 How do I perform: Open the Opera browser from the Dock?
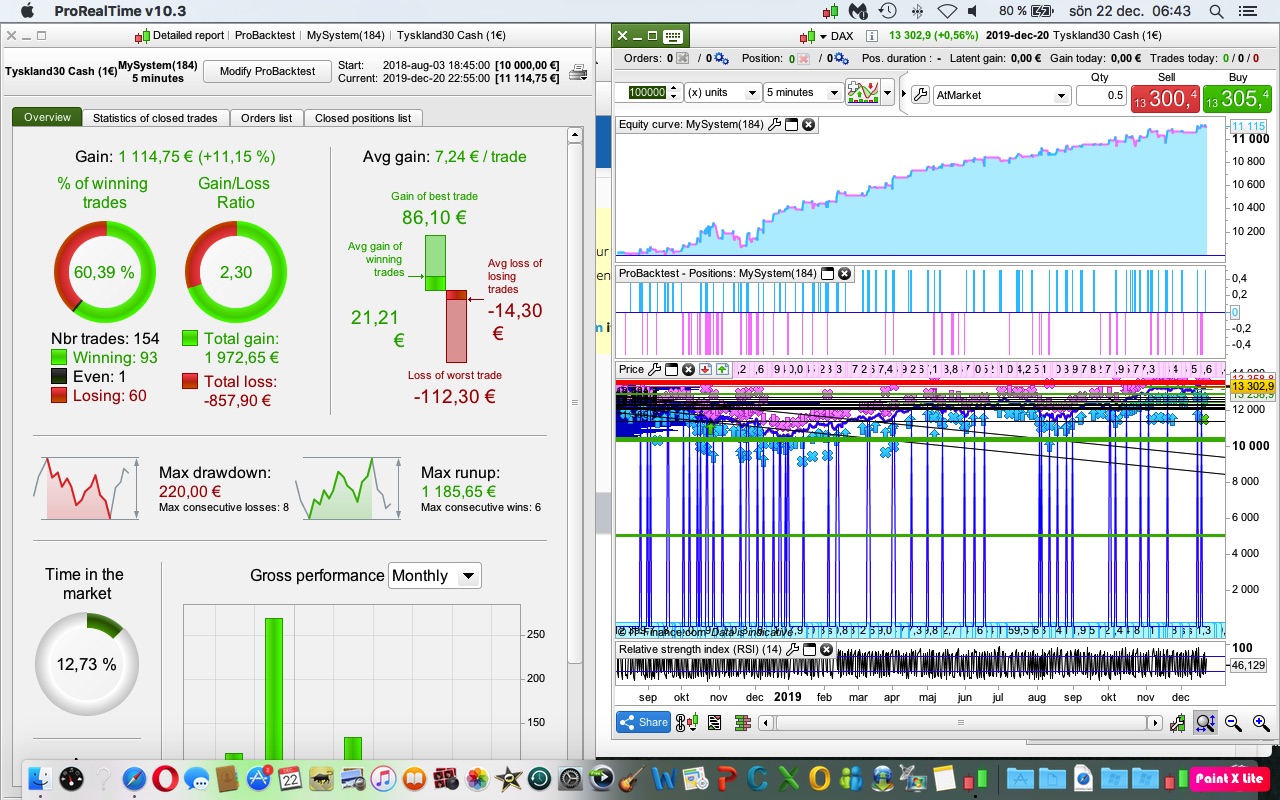pos(165,778)
